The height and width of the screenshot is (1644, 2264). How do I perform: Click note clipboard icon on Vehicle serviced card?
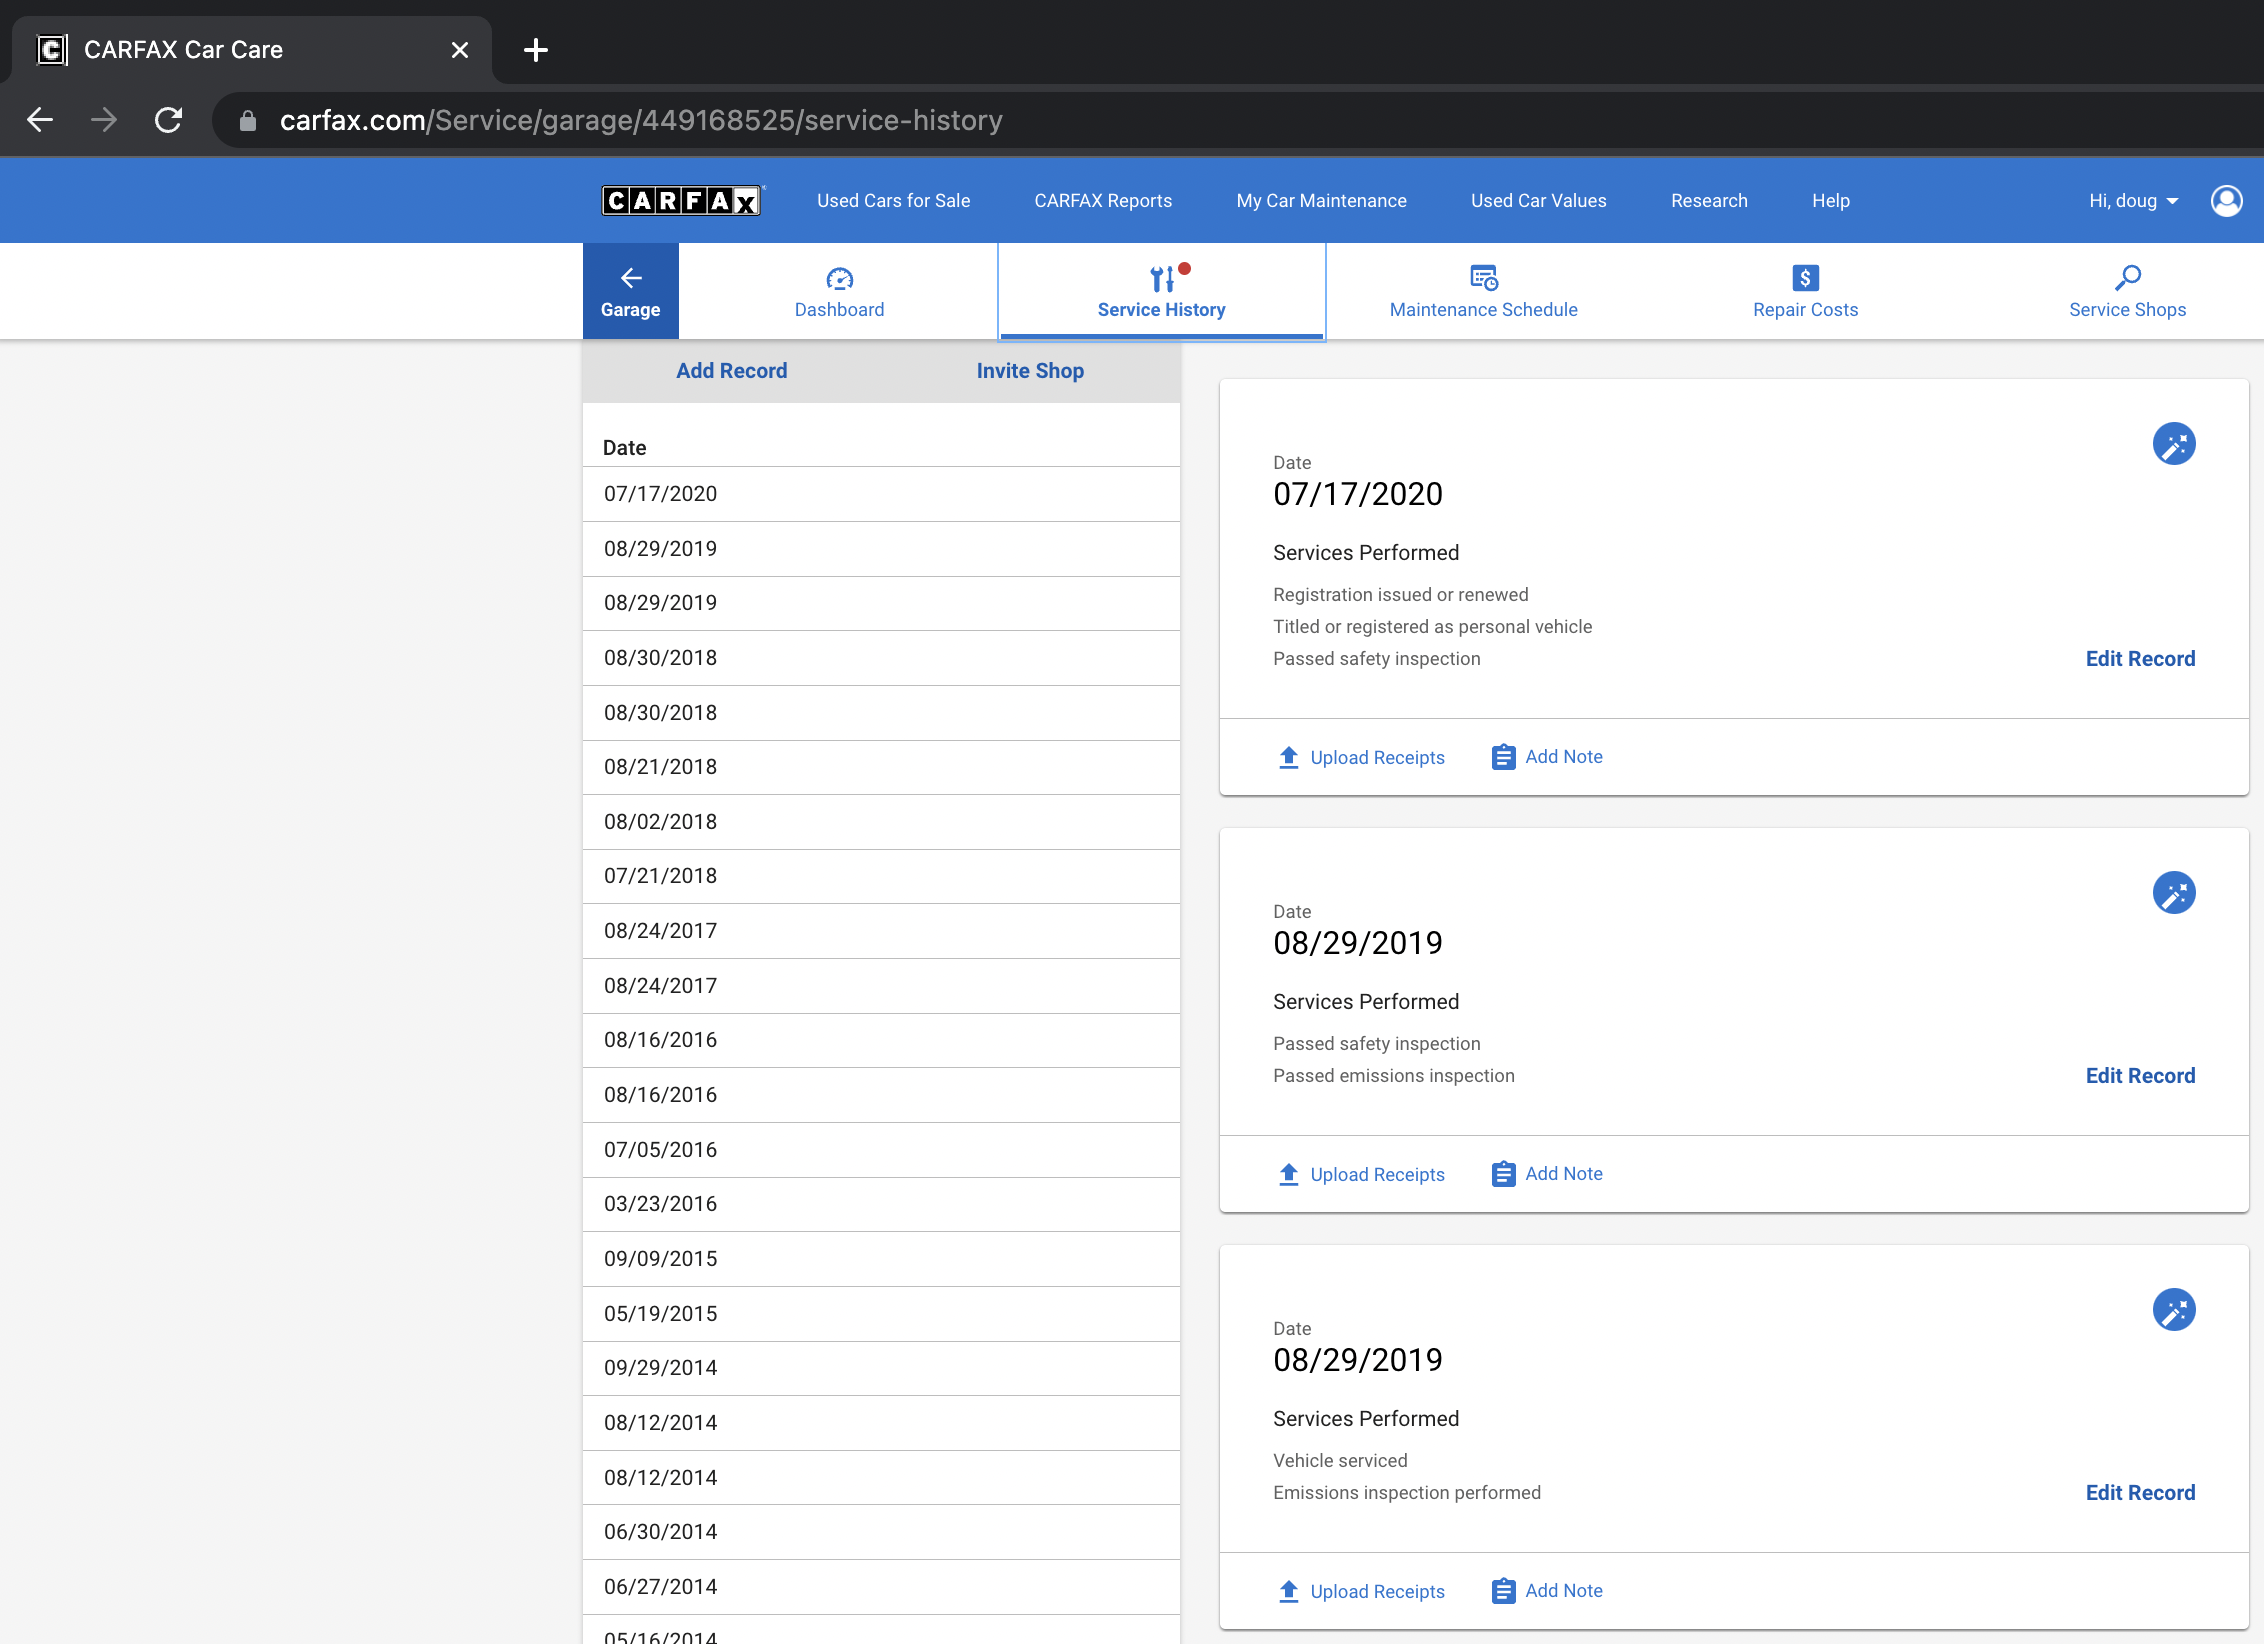point(1503,1591)
